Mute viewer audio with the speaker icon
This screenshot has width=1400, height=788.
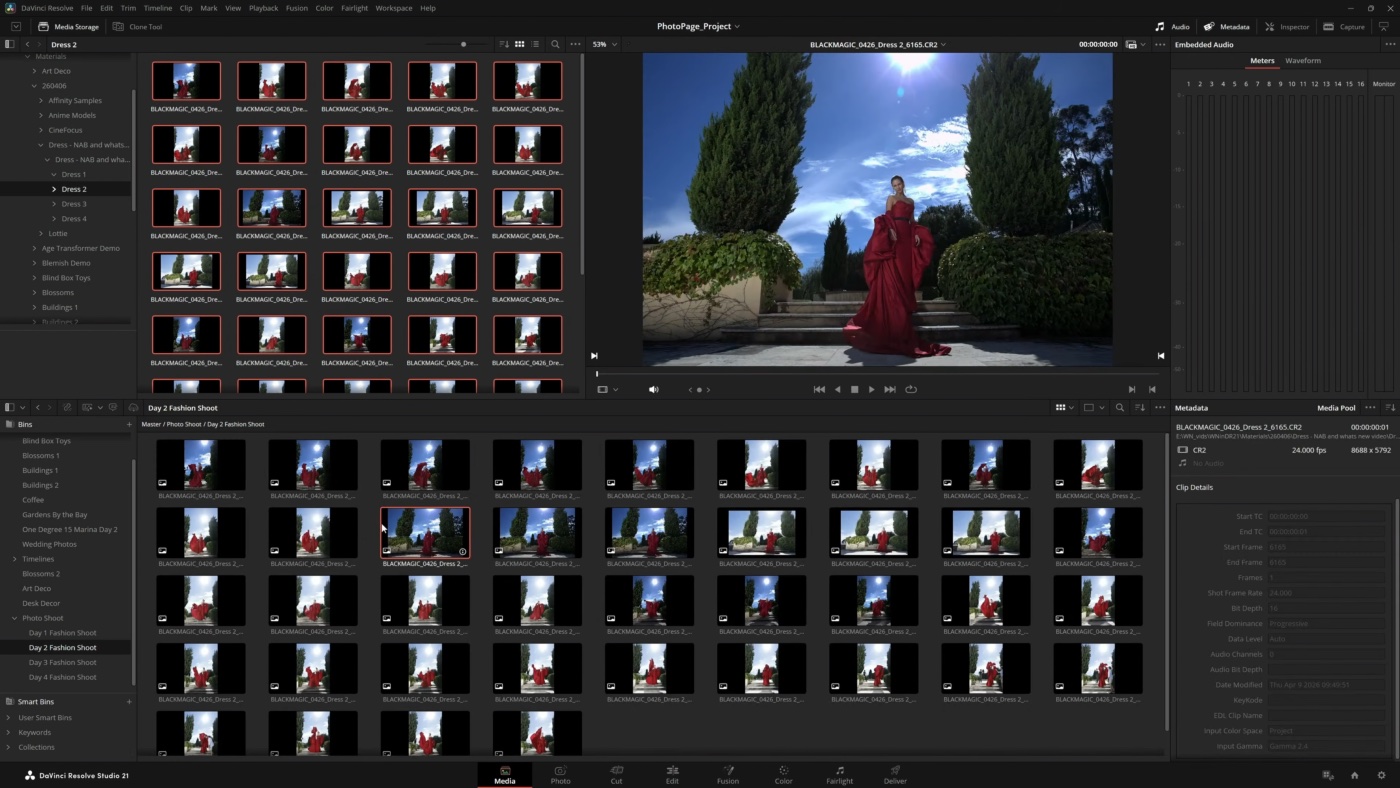[x=654, y=390]
